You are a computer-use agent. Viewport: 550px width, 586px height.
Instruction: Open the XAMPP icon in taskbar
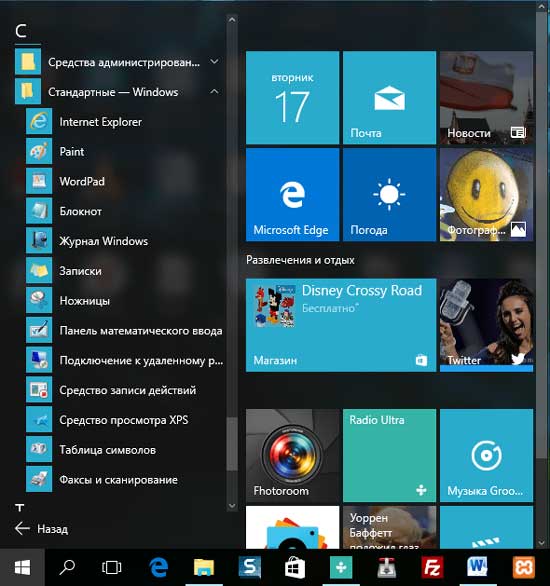tap(523, 567)
